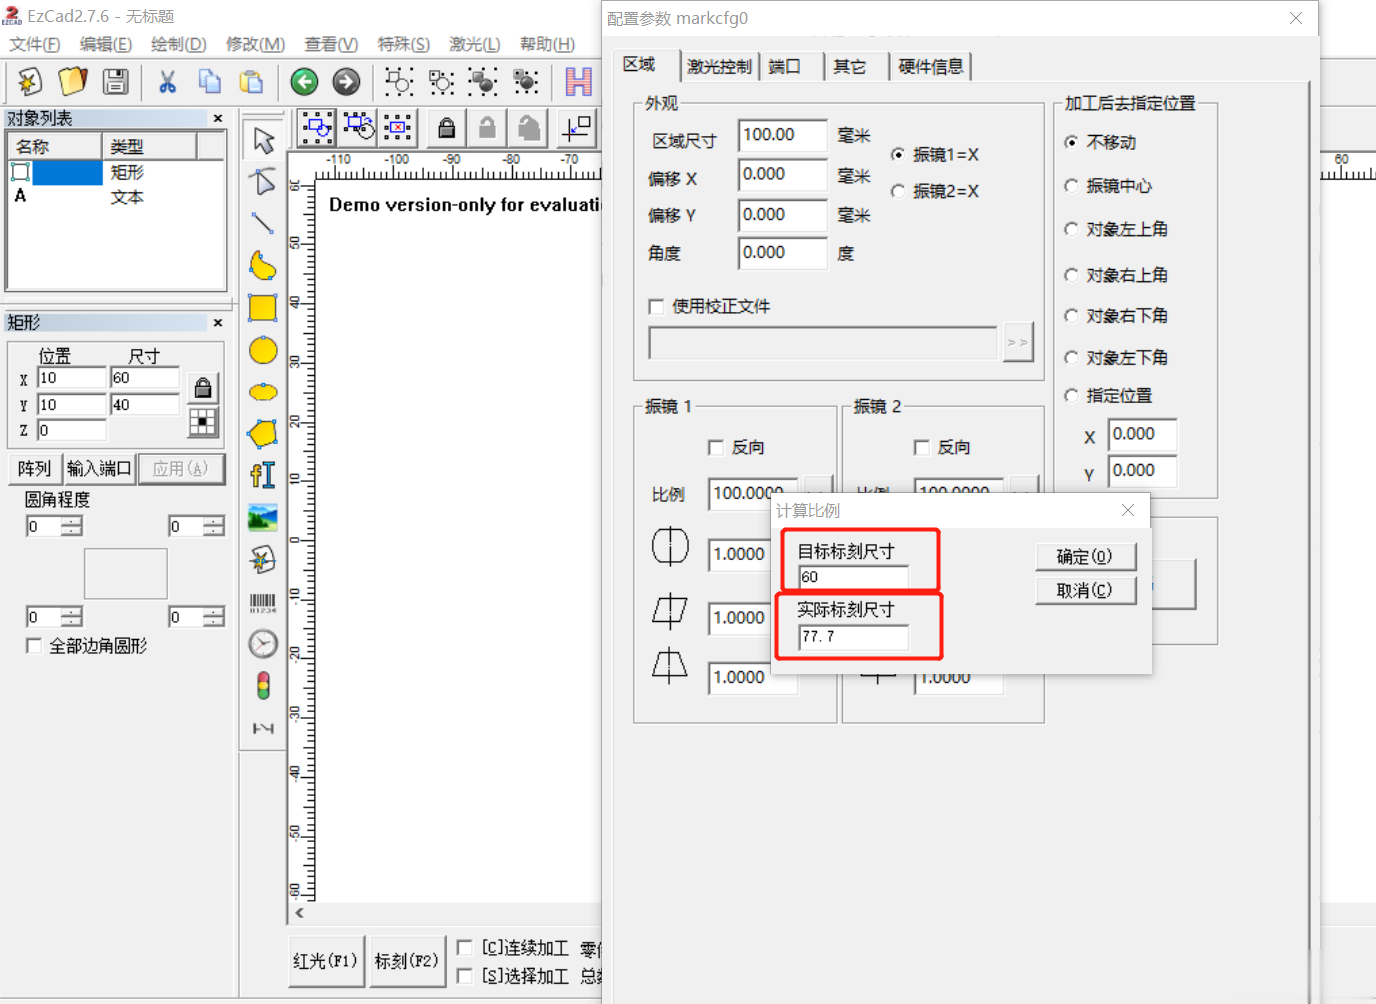Open the 绘制(D) menu
This screenshot has height=1004, width=1376.
click(178, 44)
